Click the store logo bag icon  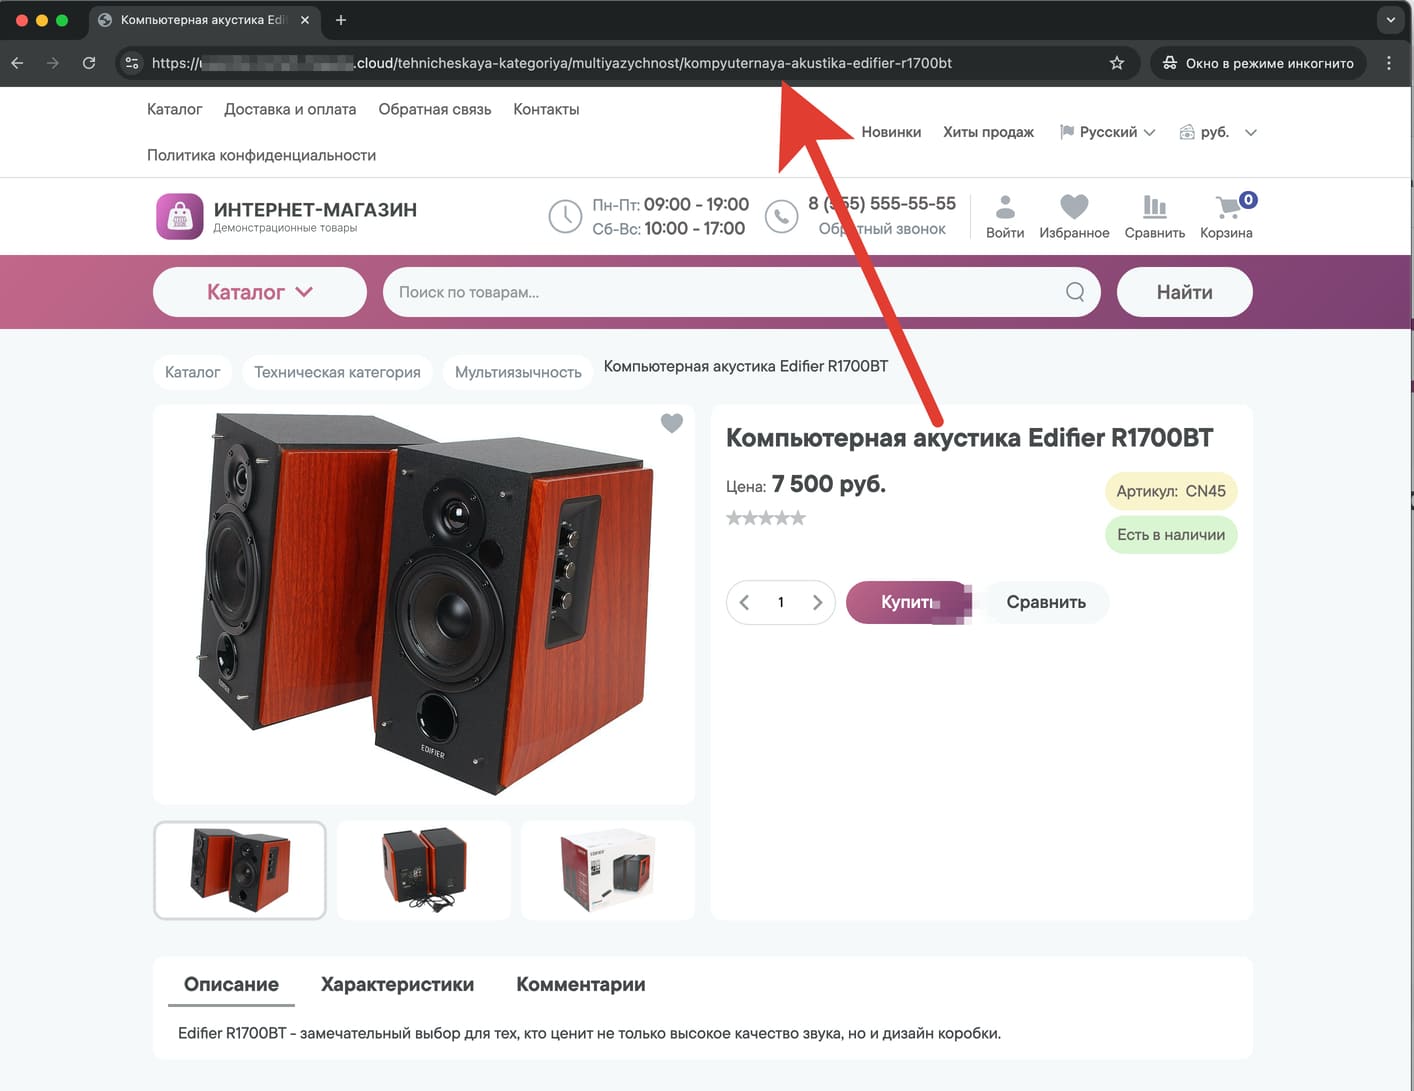point(180,216)
